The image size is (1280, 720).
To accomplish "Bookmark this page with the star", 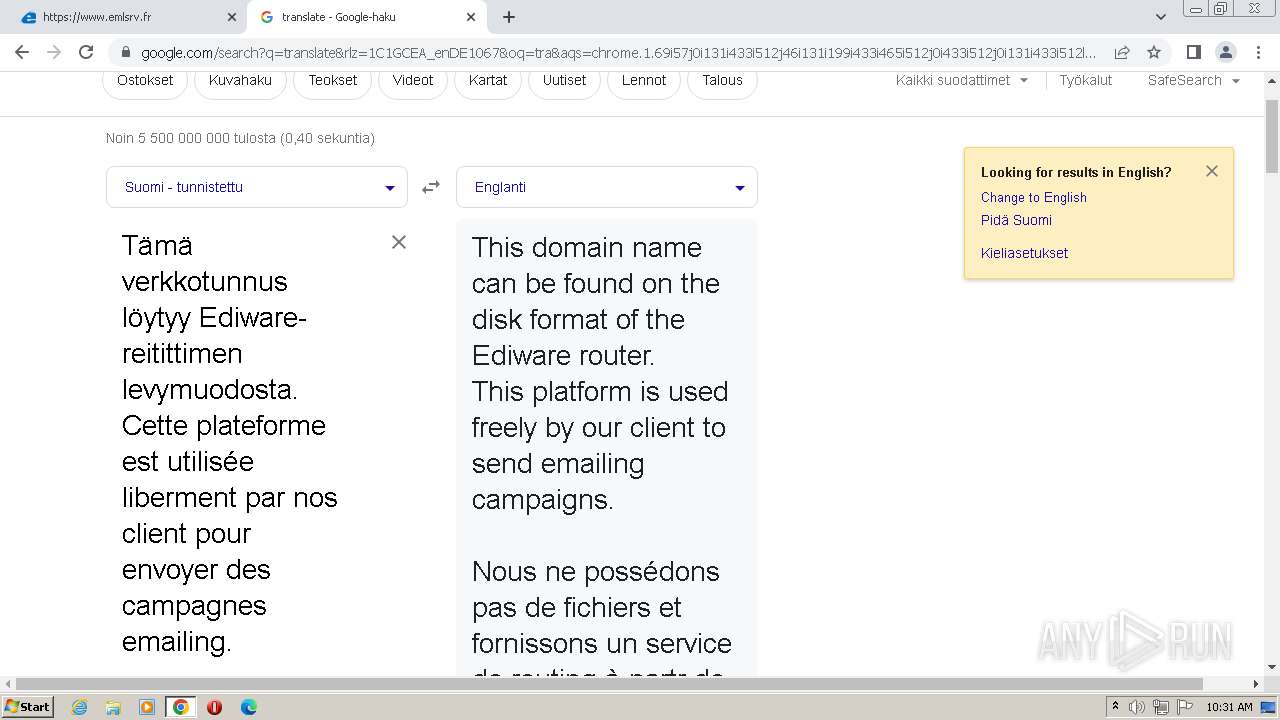I will (1154, 52).
